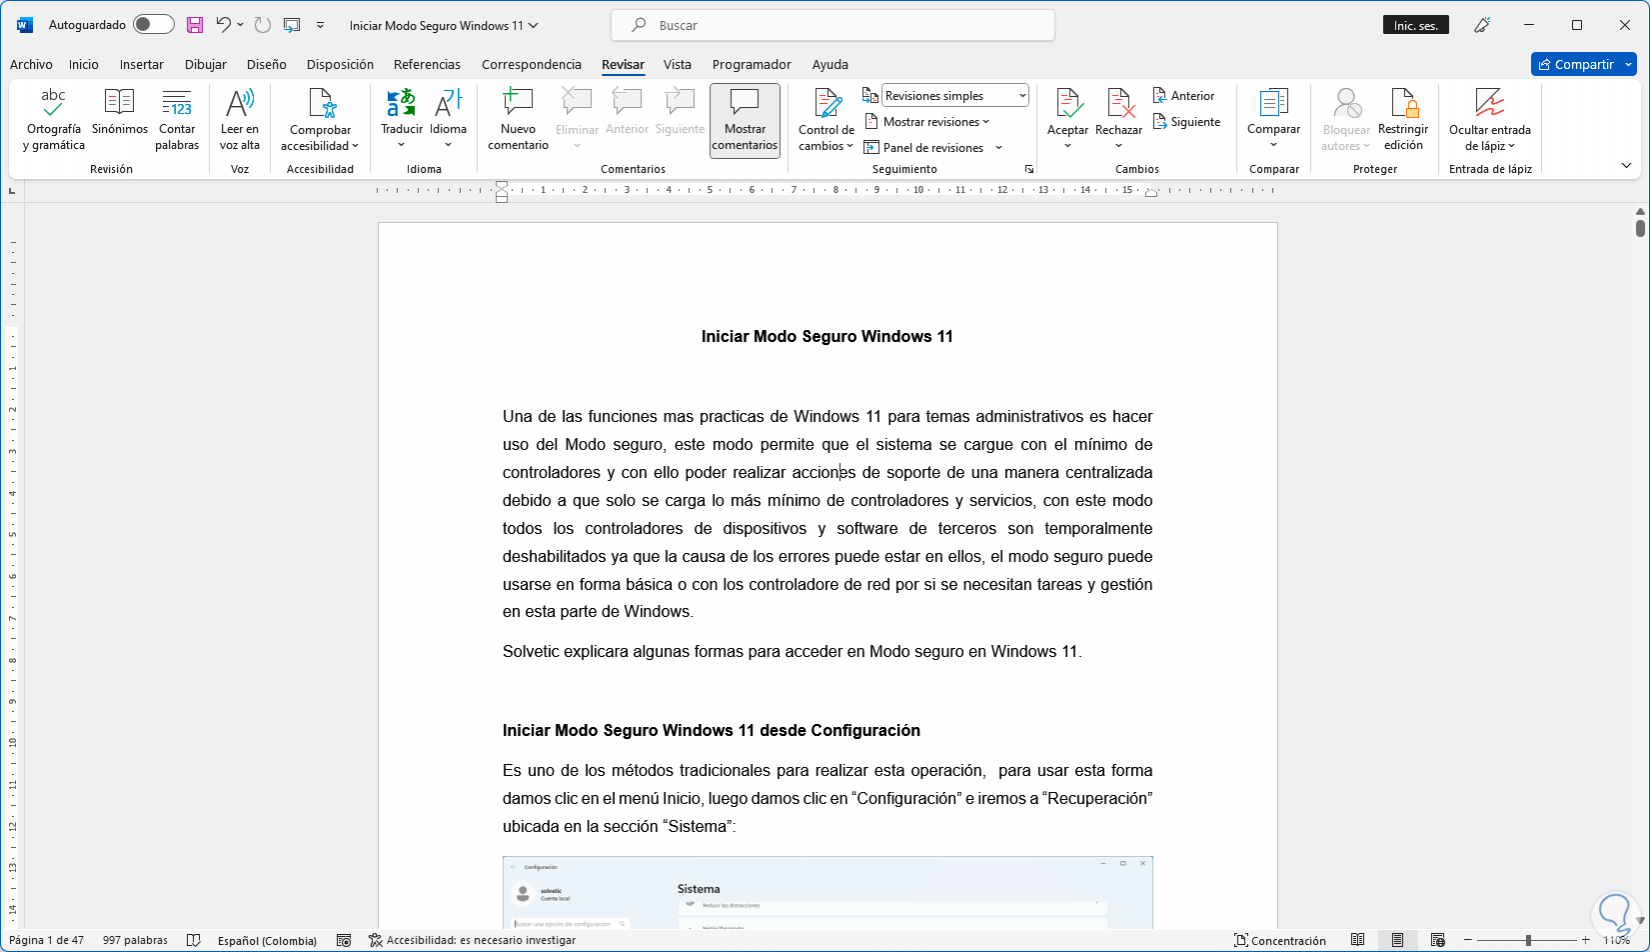Switch to print layout view in status bar
The height and width of the screenshot is (952, 1650).
click(x=1398, y=940)
